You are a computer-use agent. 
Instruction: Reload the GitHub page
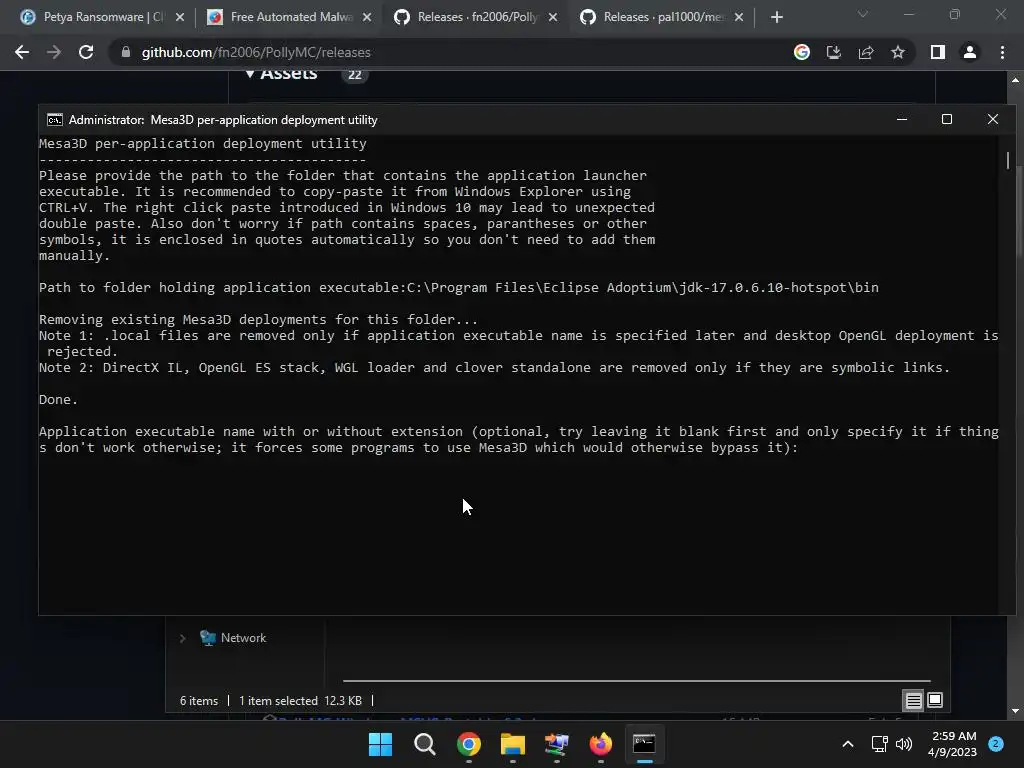86,52
